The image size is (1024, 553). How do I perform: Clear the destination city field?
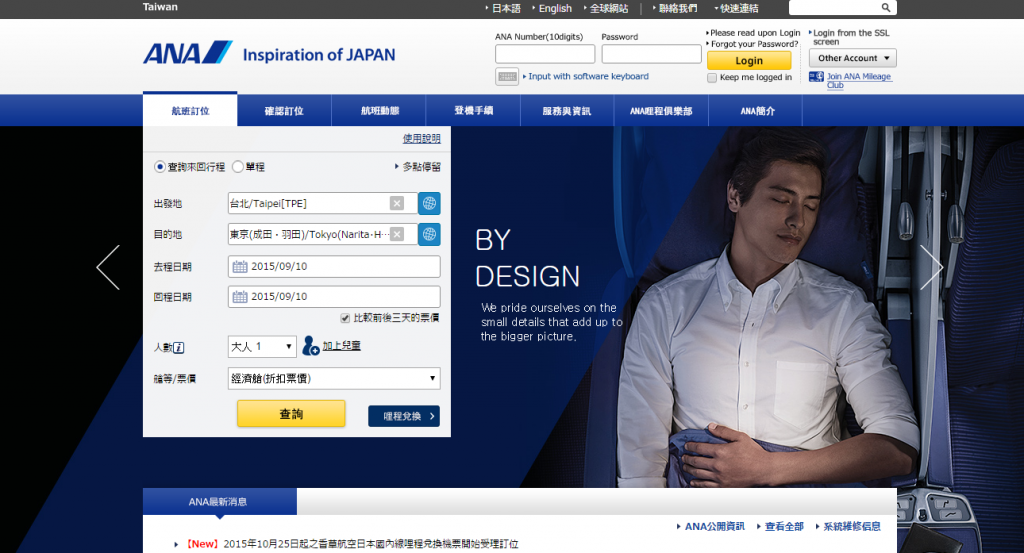tap(396, 234)
